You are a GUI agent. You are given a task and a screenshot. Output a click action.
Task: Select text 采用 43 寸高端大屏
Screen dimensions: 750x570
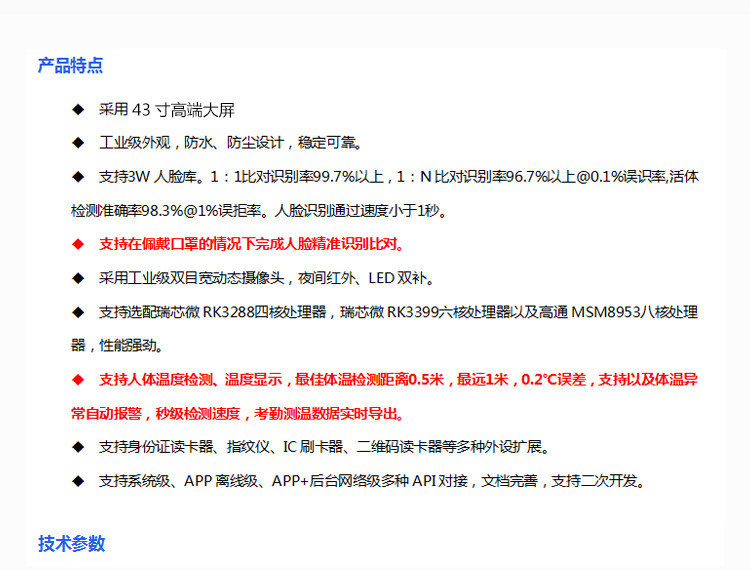(x=166, y=110)
